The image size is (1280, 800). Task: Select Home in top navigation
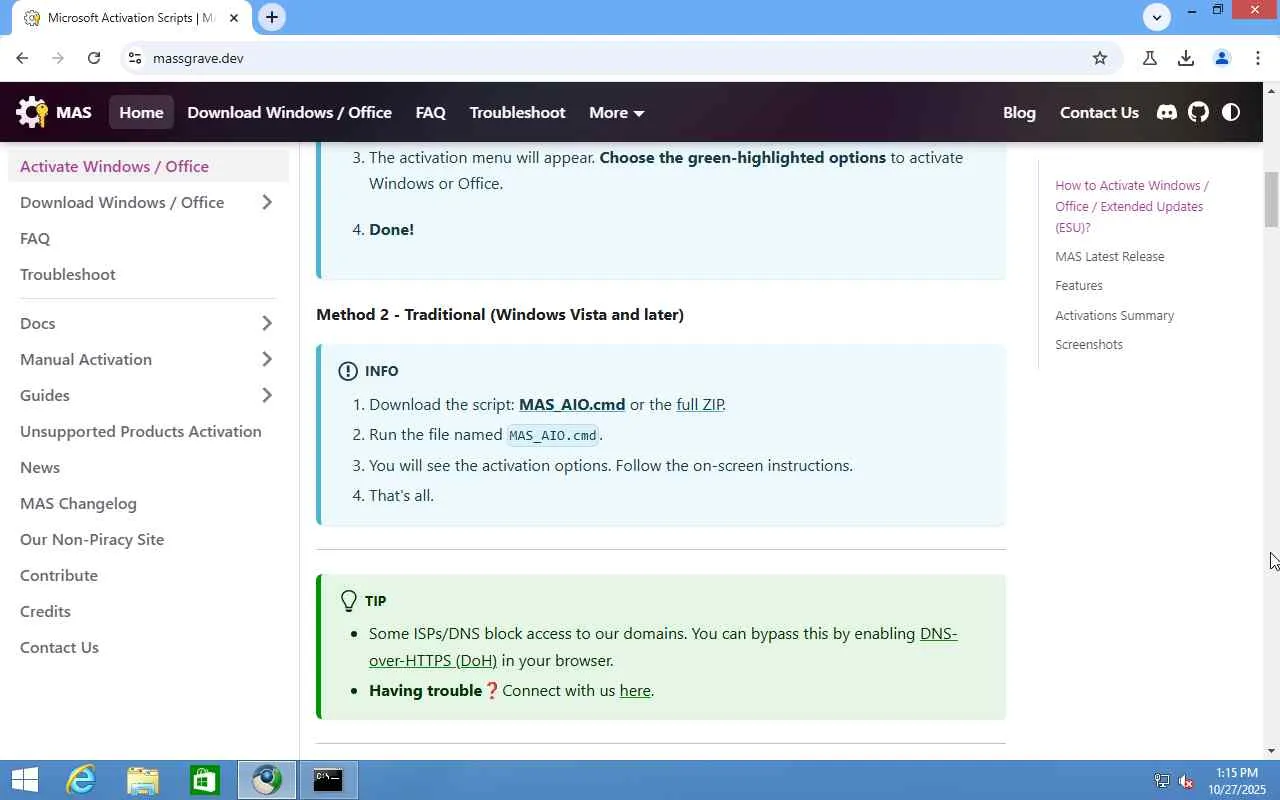point(141,112)
